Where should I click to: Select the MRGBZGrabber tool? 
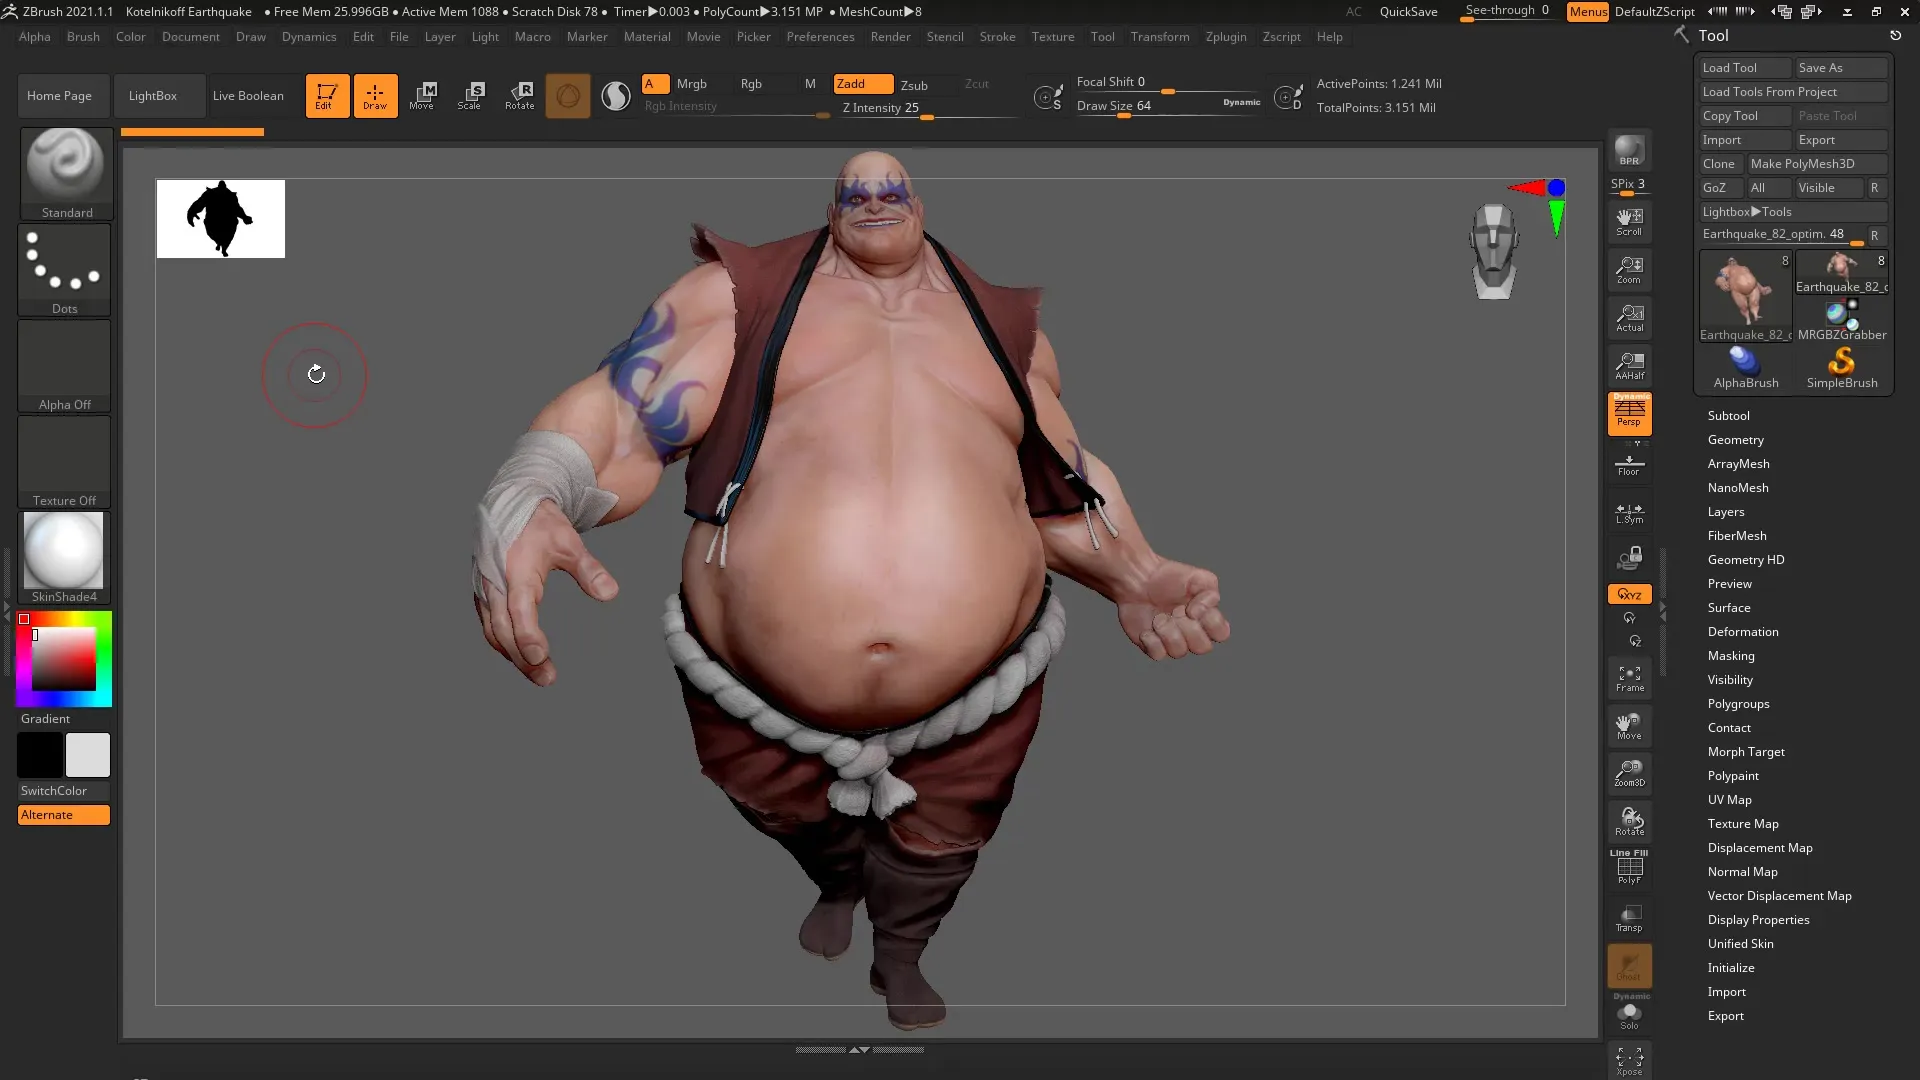tap(1842, 320)
